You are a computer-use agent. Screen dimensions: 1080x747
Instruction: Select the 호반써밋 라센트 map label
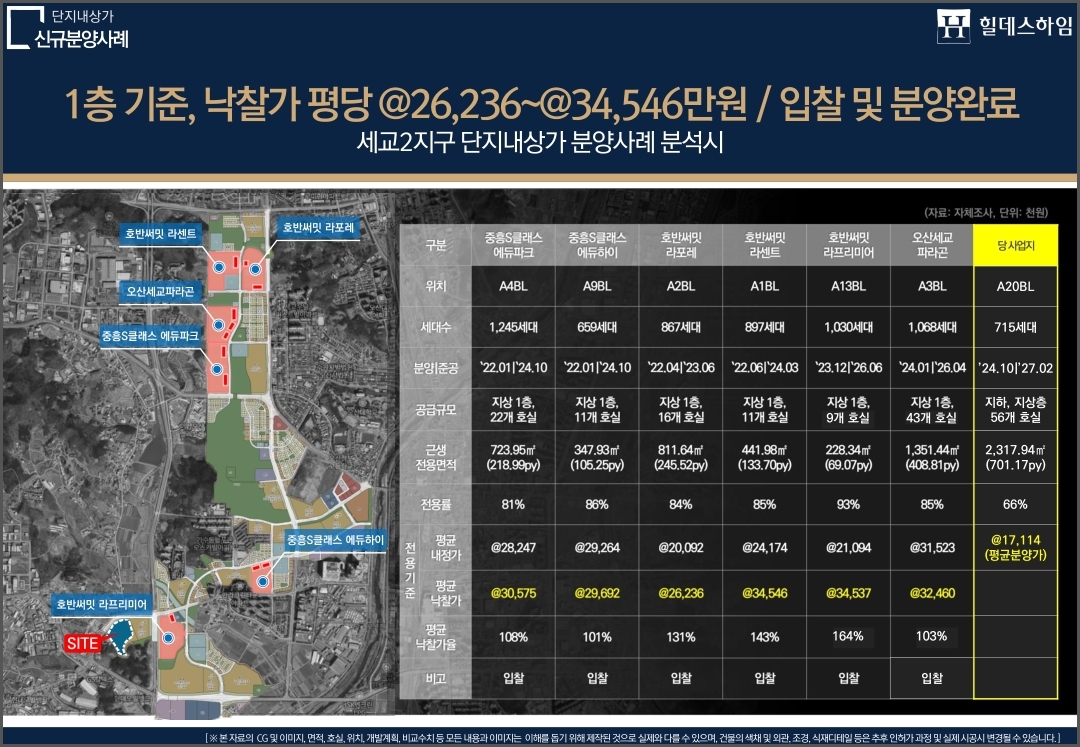[x=160, y=234]
